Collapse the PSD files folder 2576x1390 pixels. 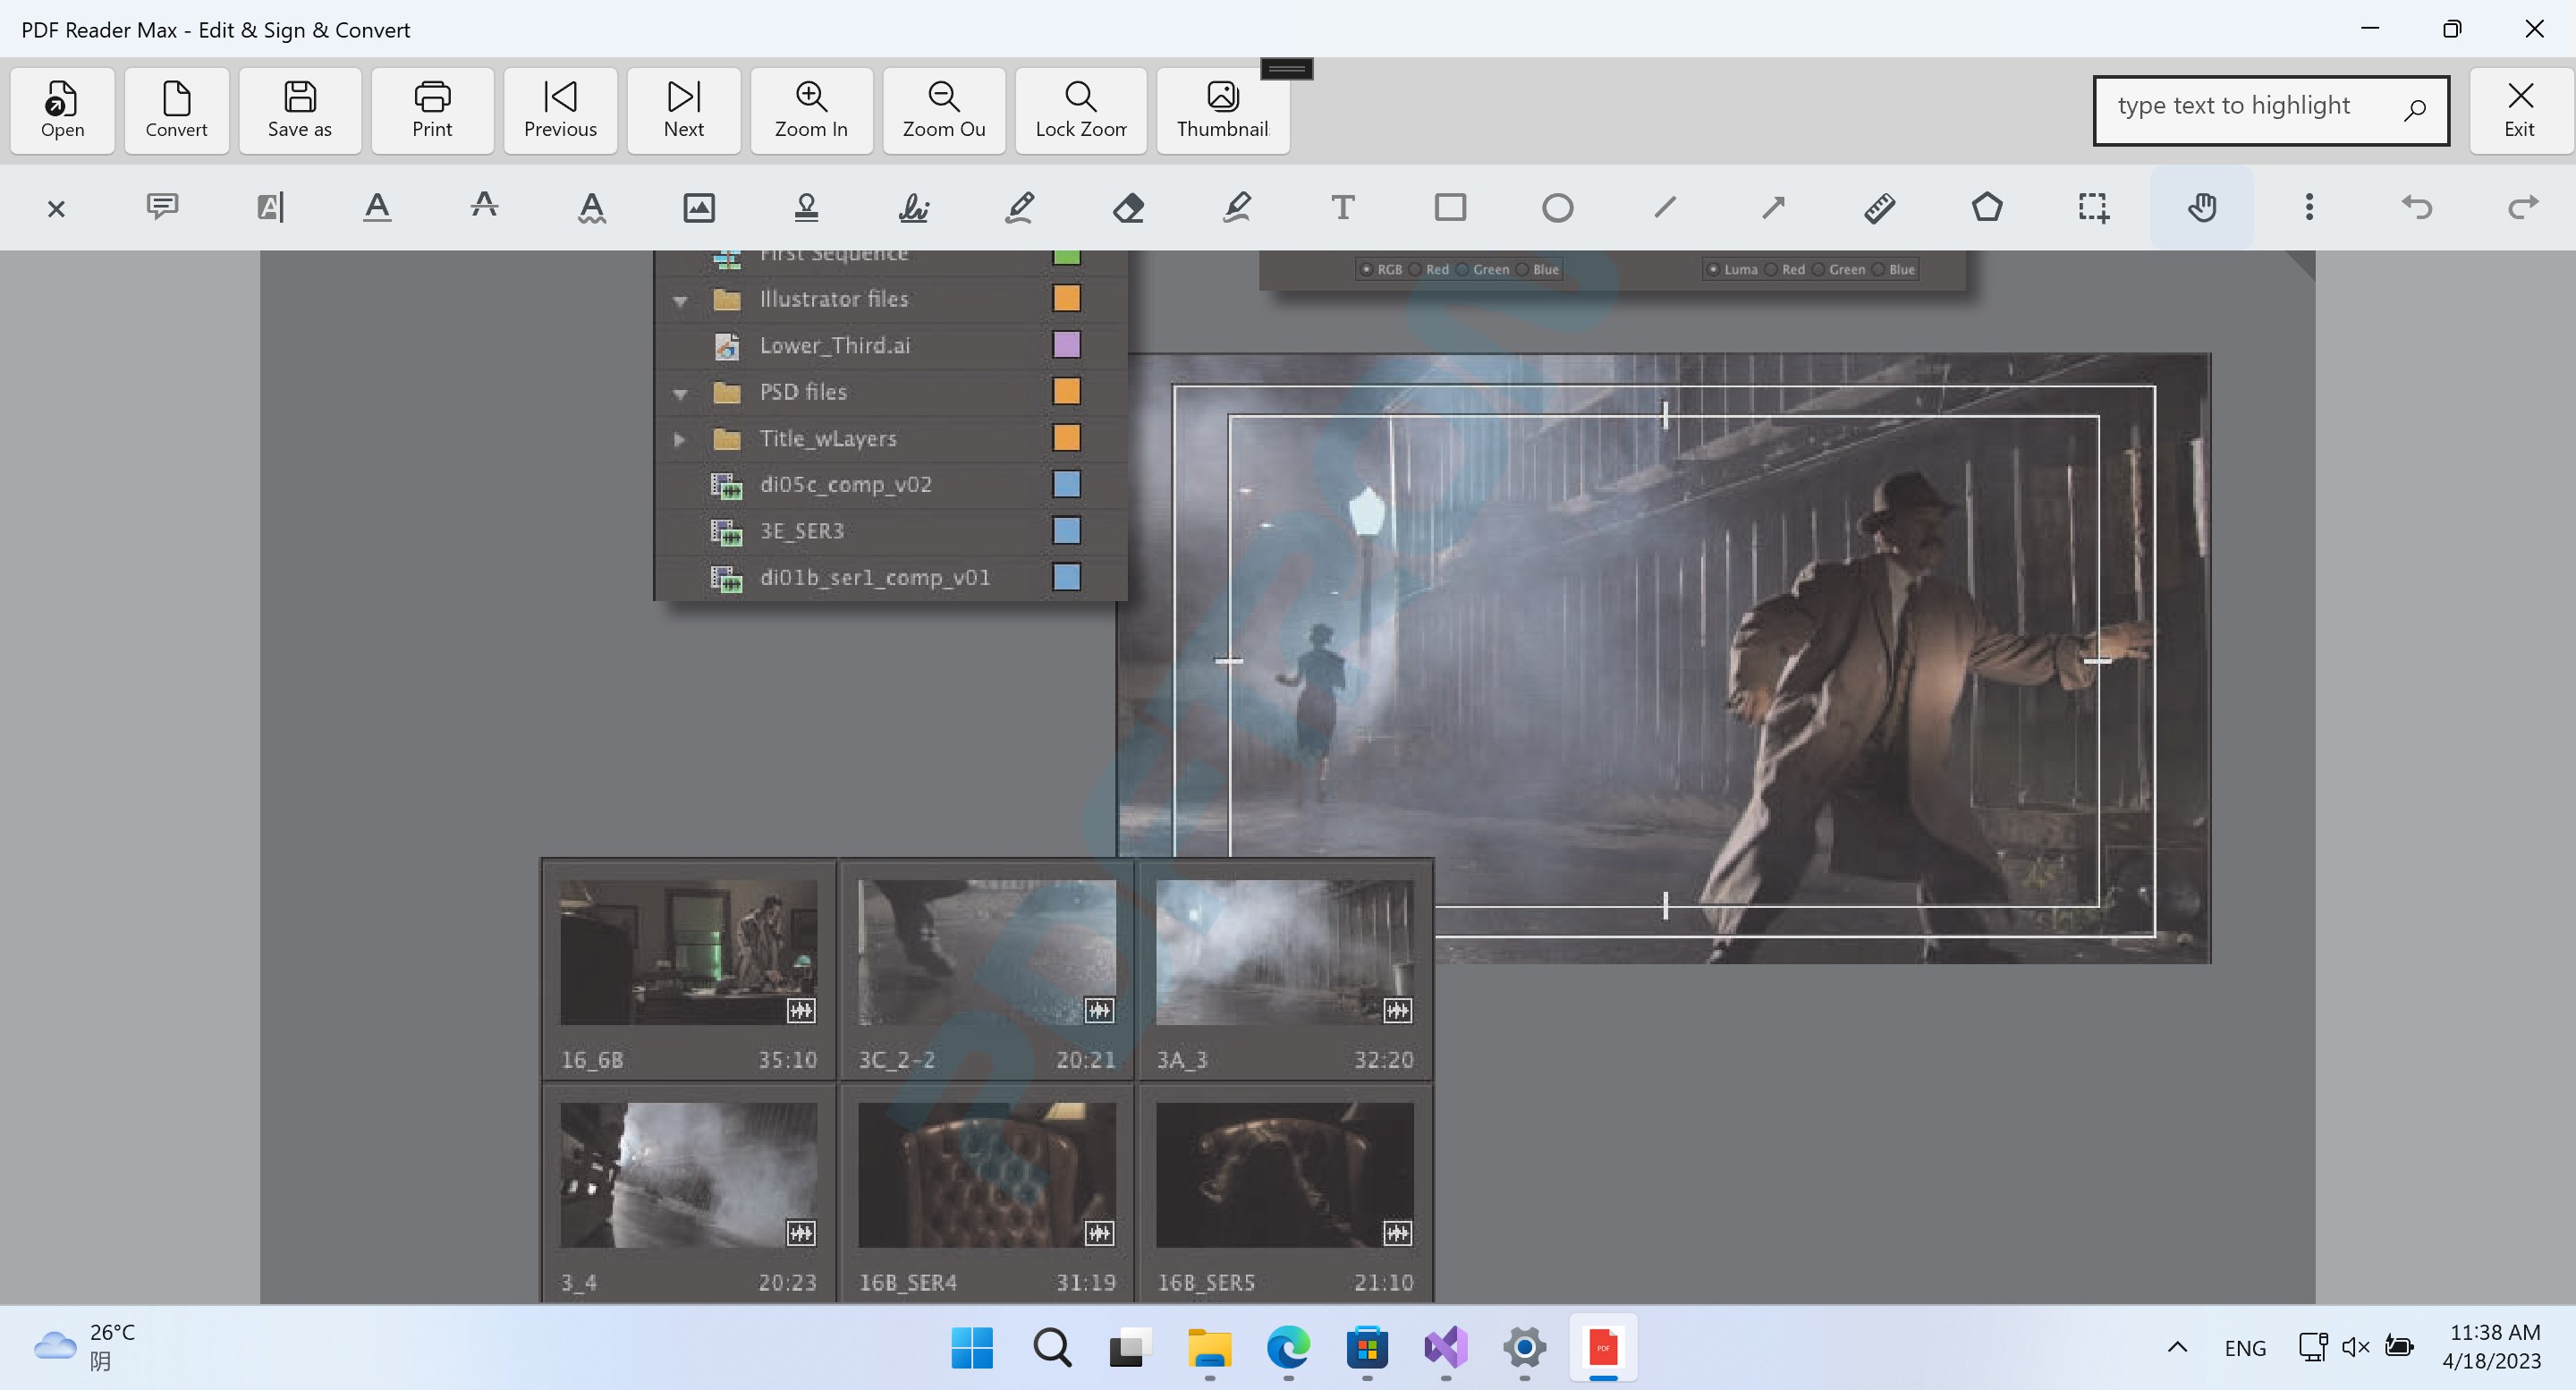pos(680,393)
